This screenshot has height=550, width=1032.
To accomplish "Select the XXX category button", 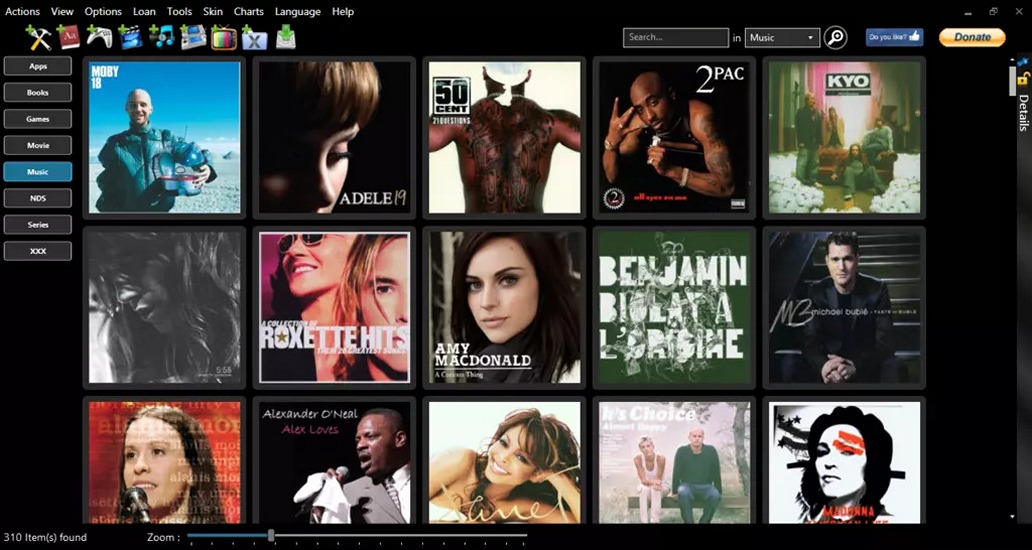I will (x=38, y=251).
